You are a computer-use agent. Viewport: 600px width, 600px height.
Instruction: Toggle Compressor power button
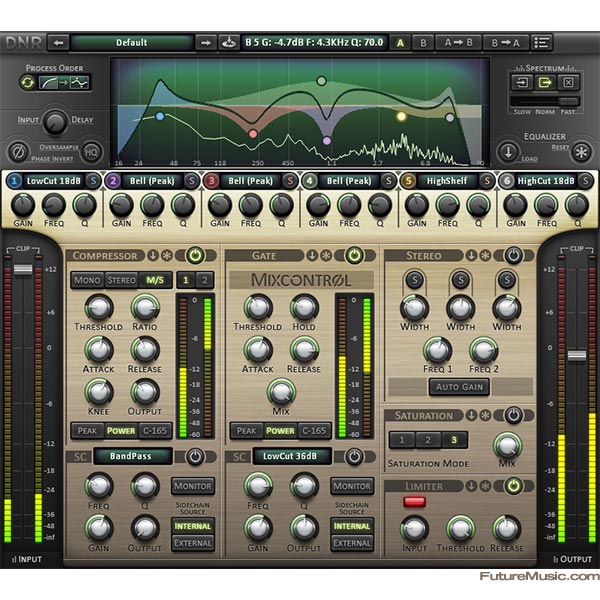[x=195, y=255]
